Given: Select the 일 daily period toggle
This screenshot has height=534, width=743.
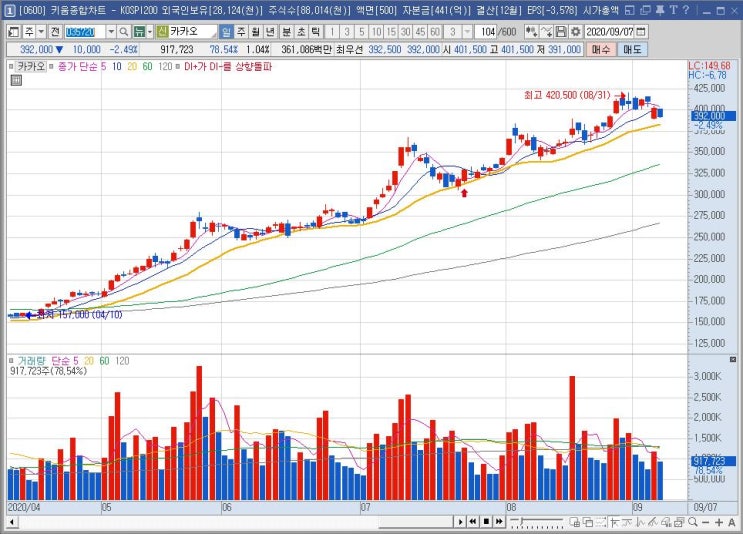Looking at the screenshot, I should click(x=227, y=32).
